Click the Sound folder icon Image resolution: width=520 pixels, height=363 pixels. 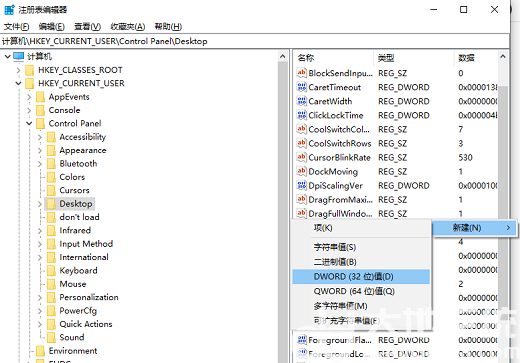tap(51, 337)
